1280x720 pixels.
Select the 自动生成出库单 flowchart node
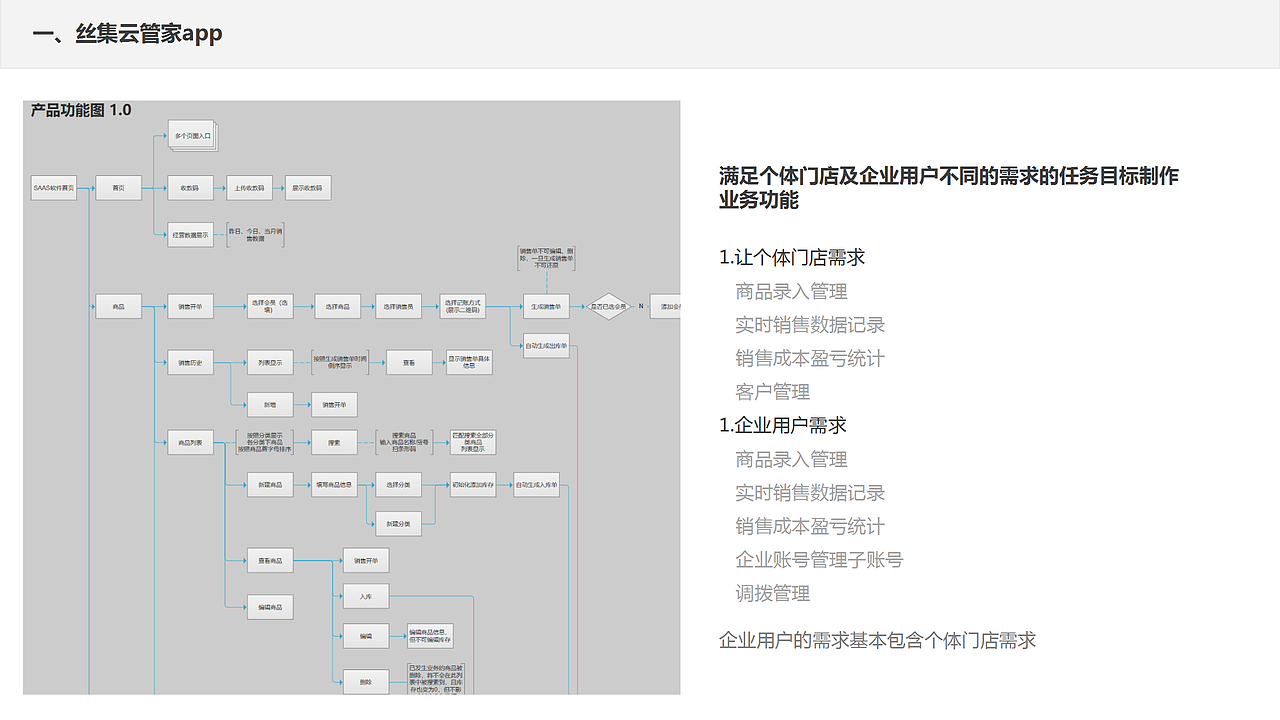pos(546,346)
